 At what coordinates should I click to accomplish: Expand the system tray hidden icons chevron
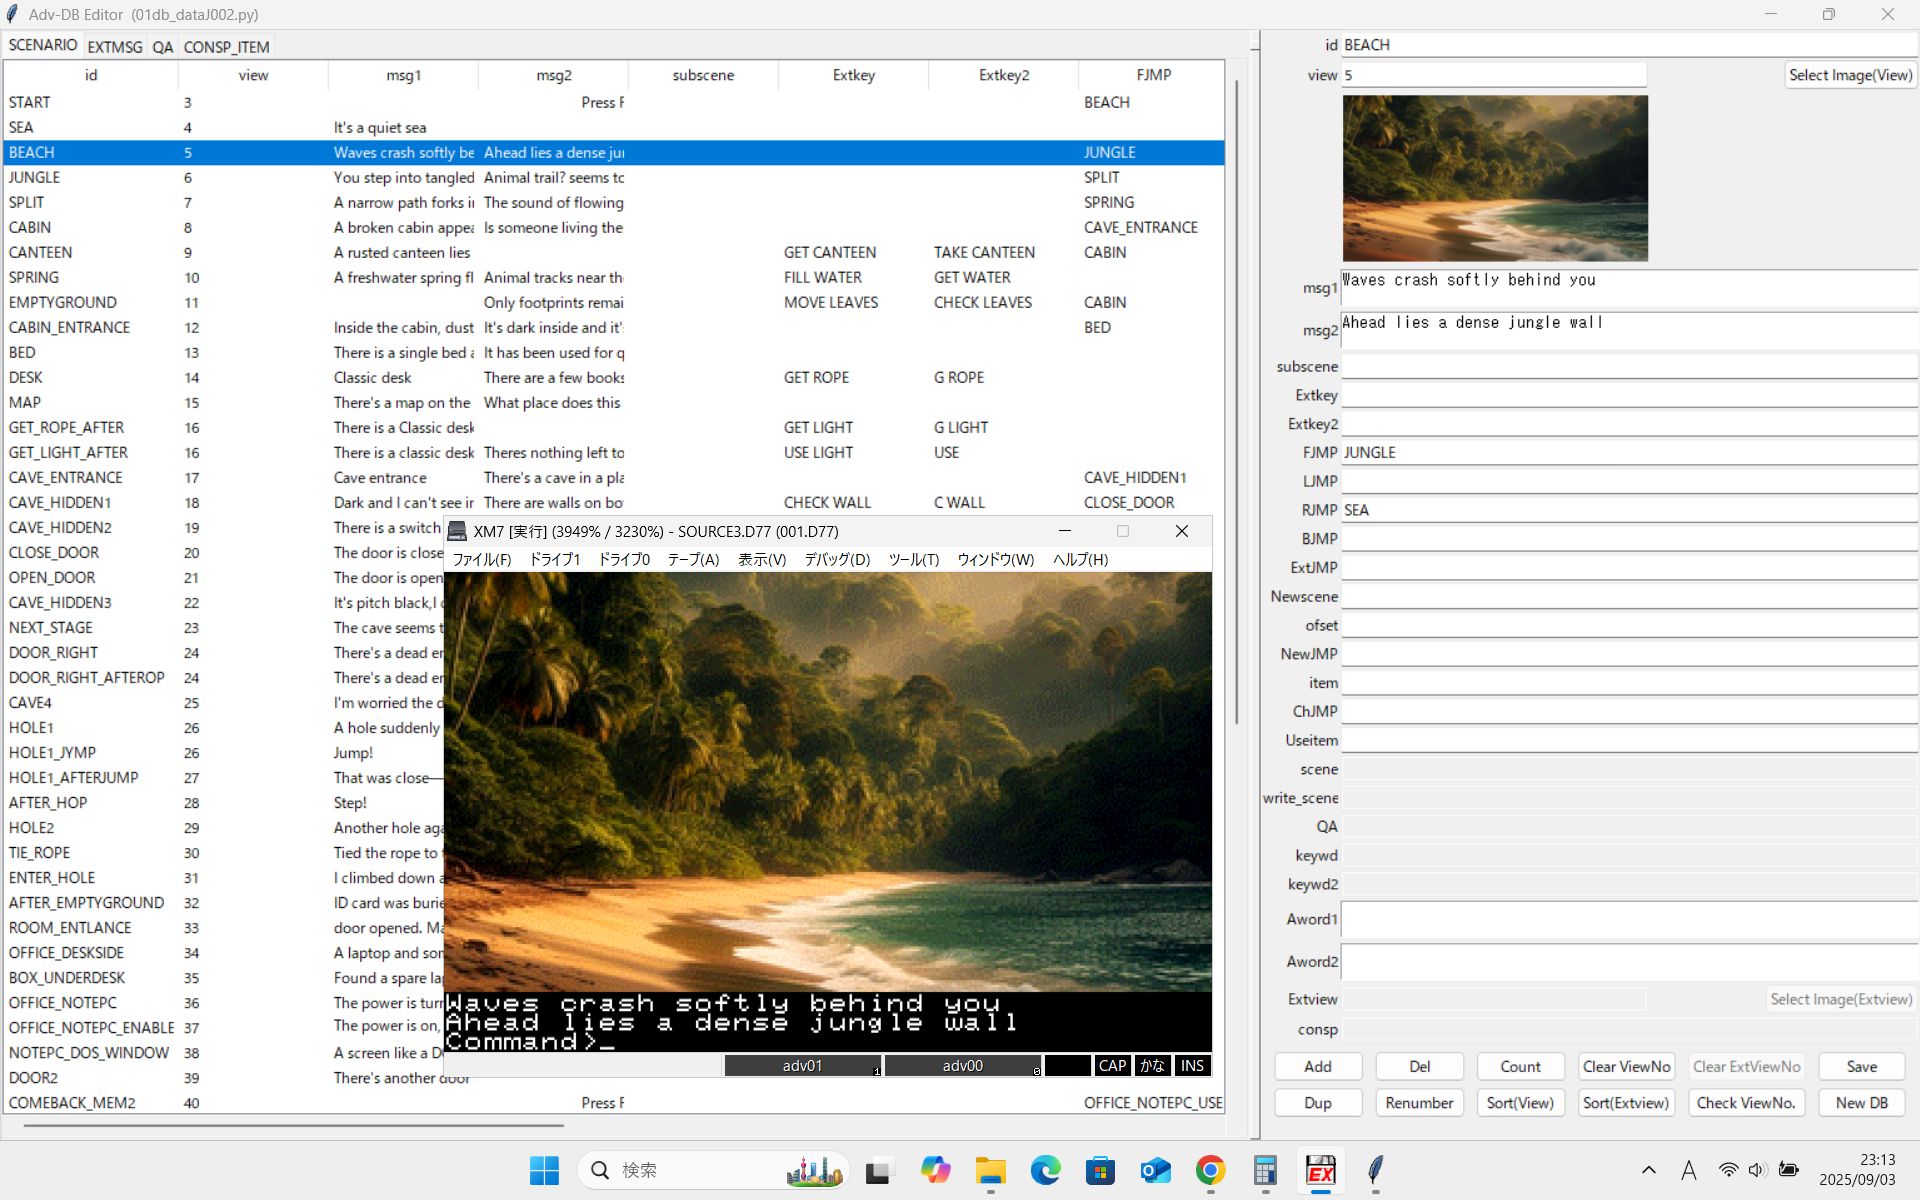click(1648, 1170)
